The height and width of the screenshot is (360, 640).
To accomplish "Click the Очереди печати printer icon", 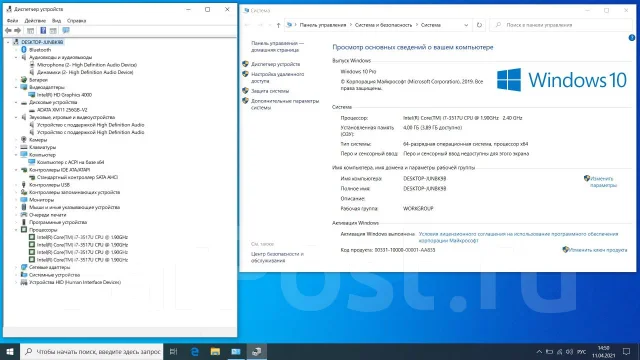I will pyautogui.click(x=24, y=215).
